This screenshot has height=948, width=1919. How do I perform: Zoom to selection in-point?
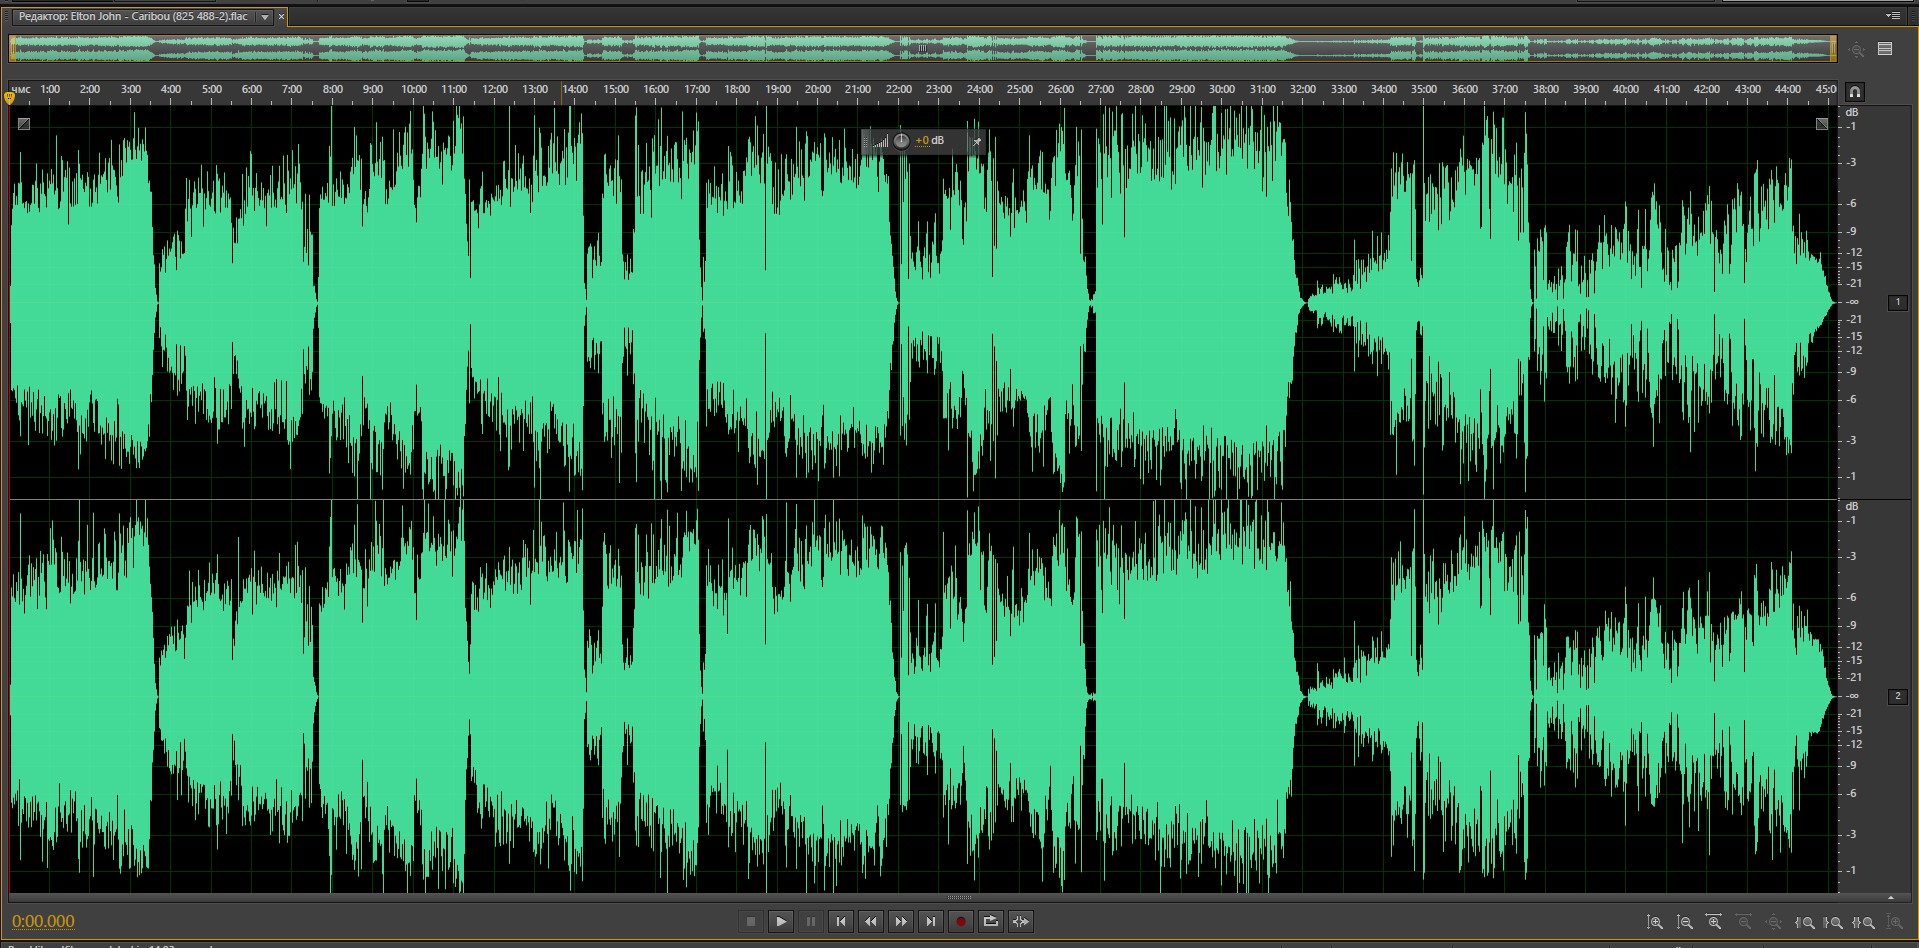click(1805, 922)
